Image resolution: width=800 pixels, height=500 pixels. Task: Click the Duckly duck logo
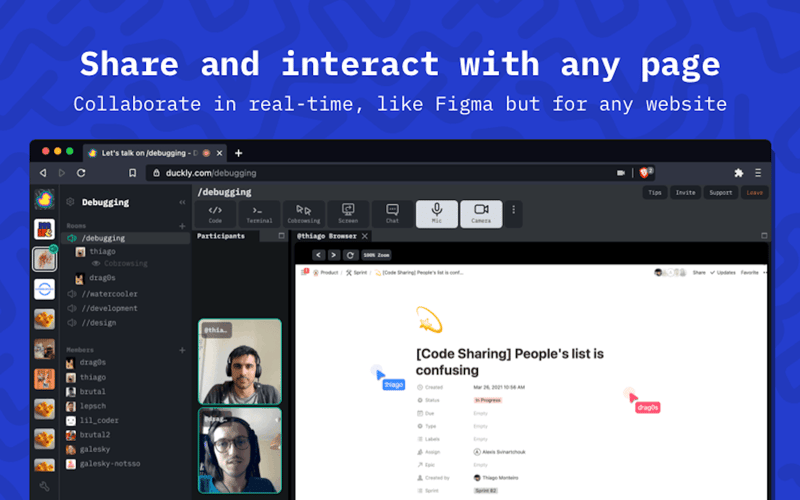click(44, 199)
